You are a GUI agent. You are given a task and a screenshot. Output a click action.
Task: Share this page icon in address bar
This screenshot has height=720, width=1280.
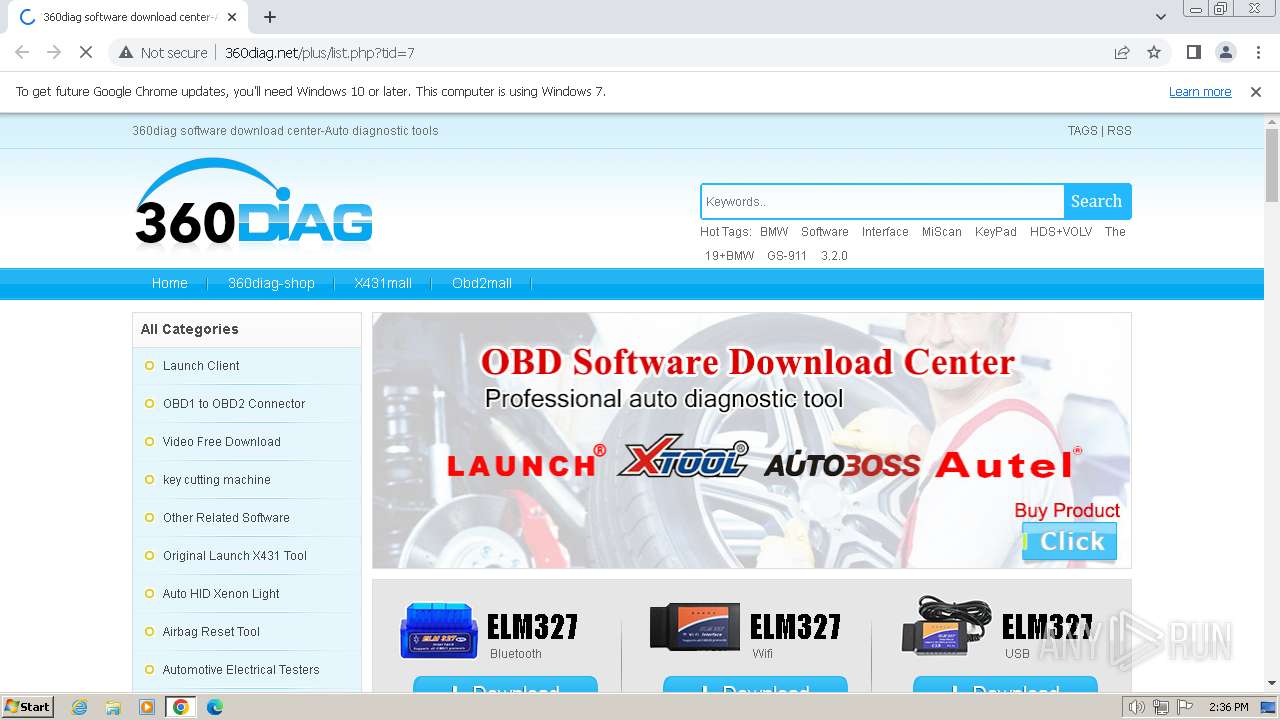(x=1122, y=53)
